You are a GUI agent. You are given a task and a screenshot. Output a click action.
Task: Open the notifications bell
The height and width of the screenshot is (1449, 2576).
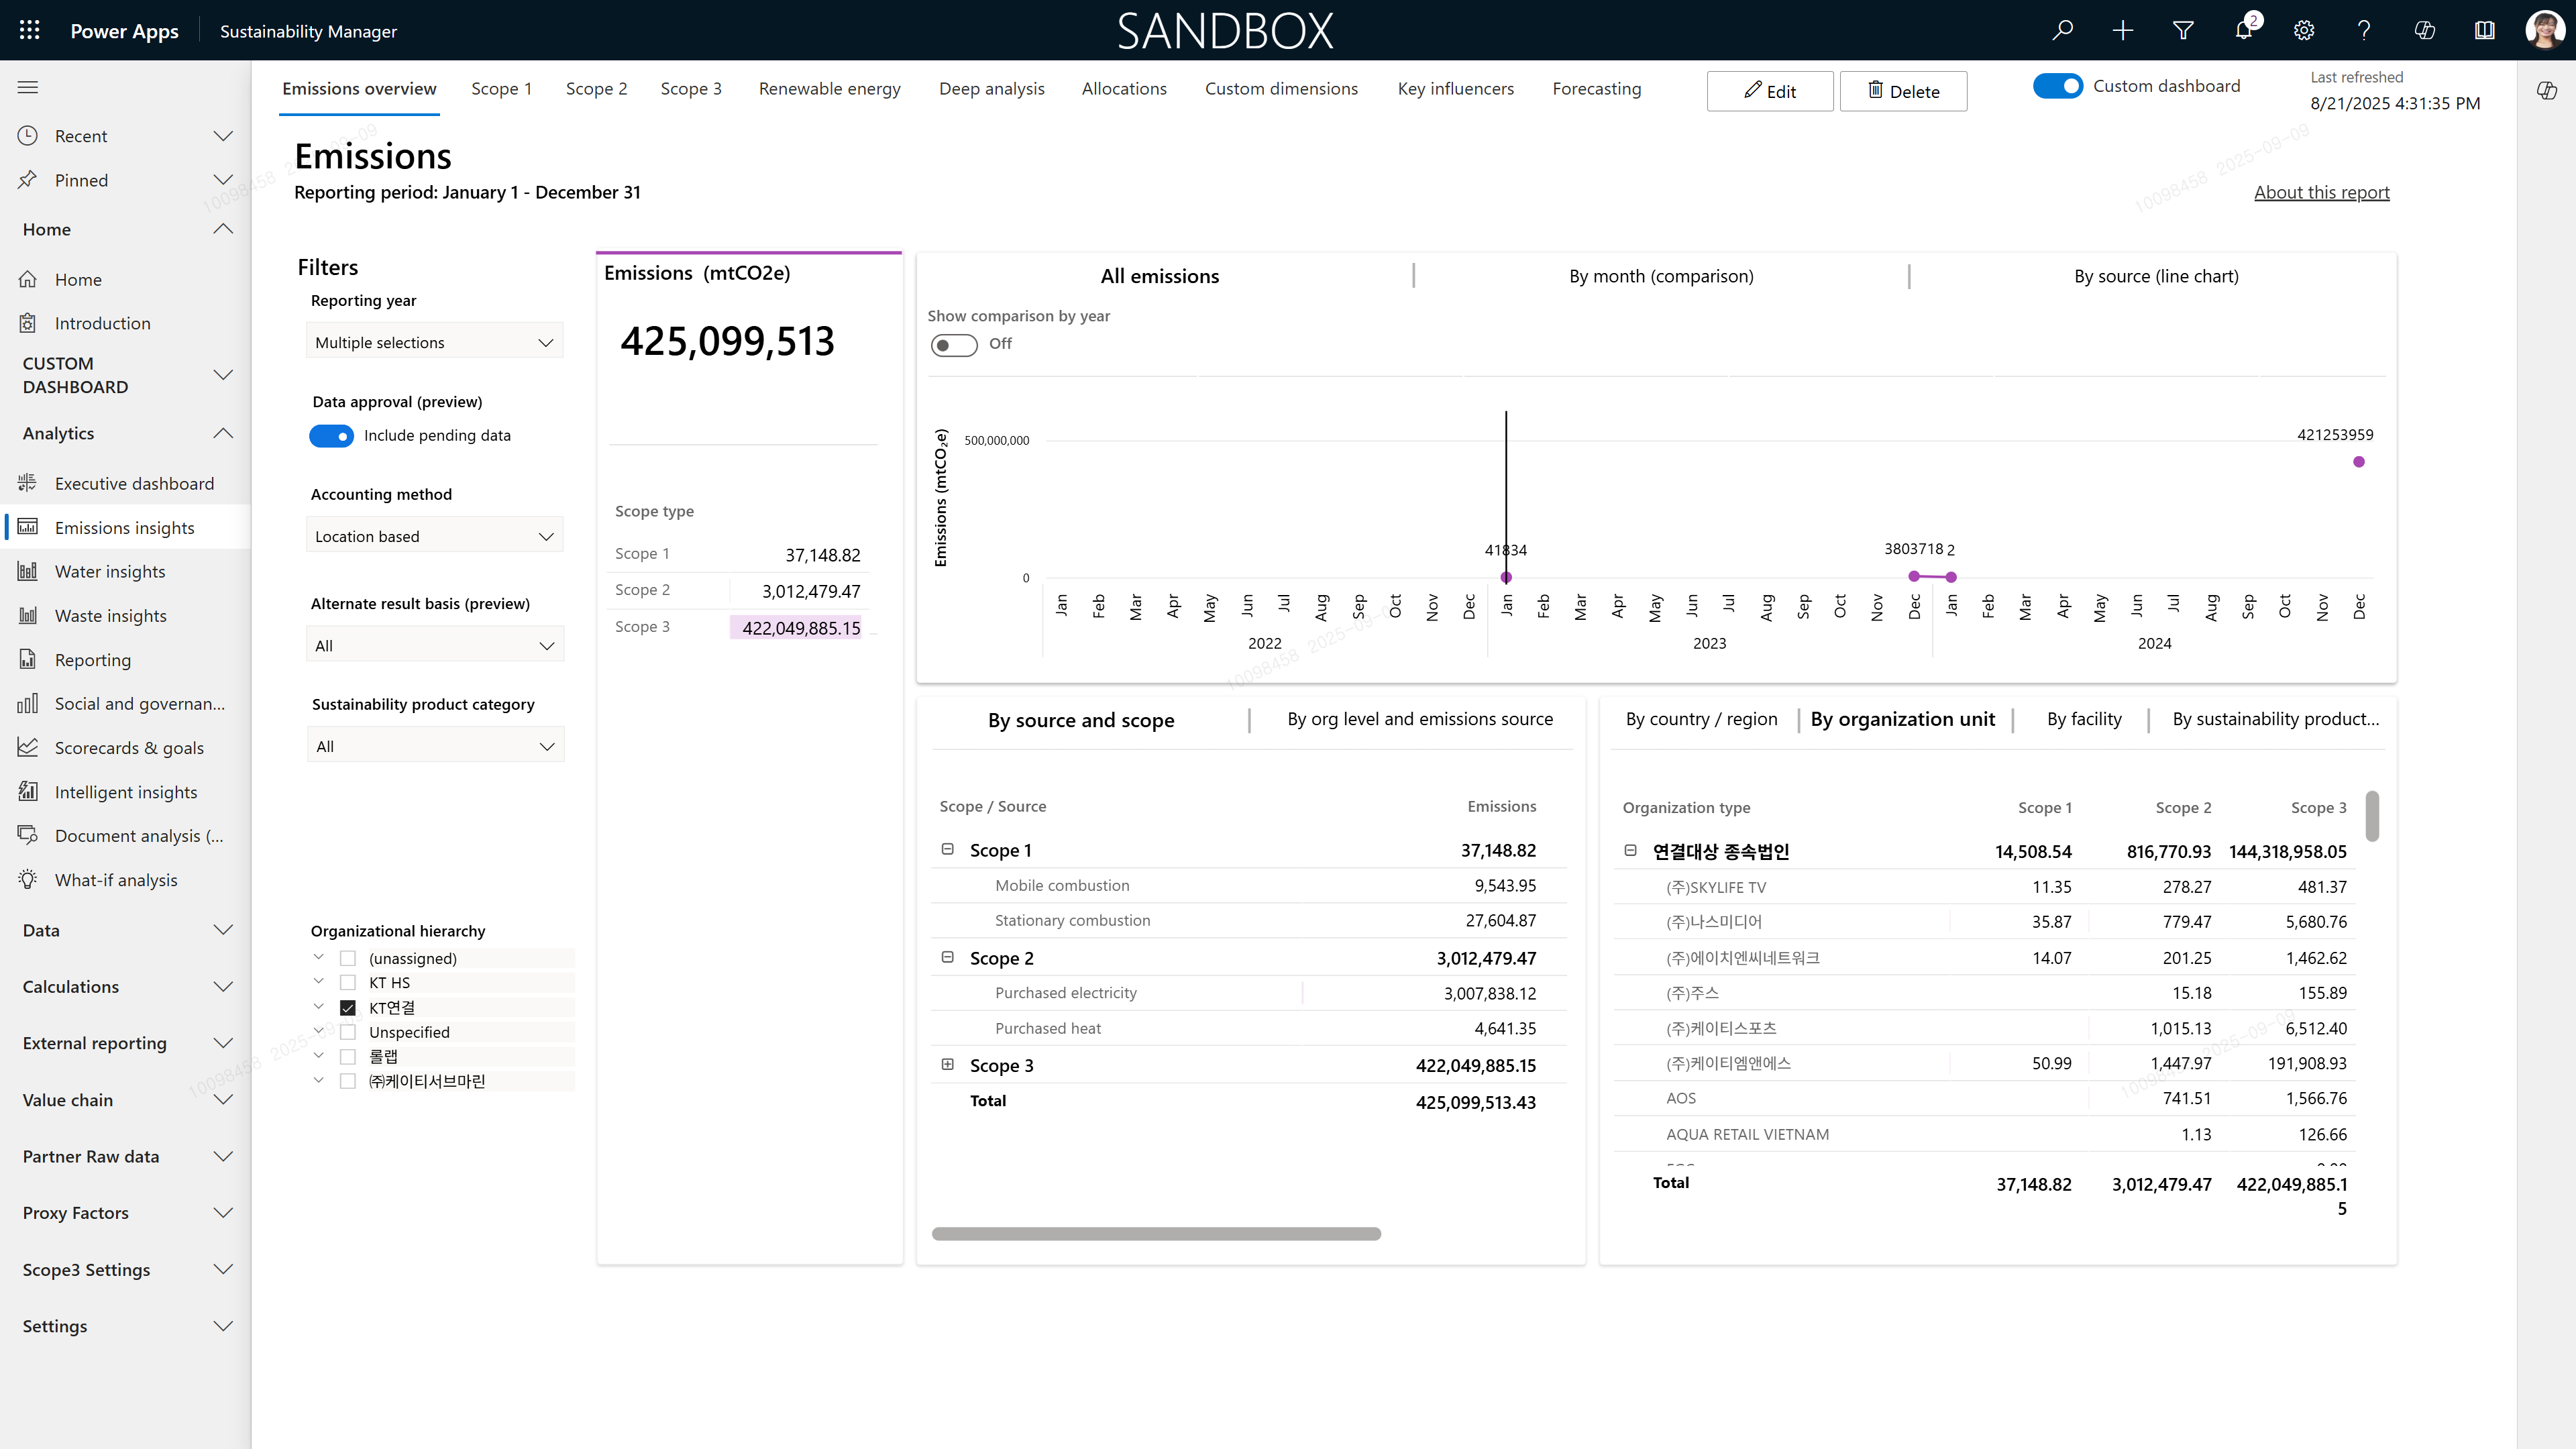[x=2244, y=30]
